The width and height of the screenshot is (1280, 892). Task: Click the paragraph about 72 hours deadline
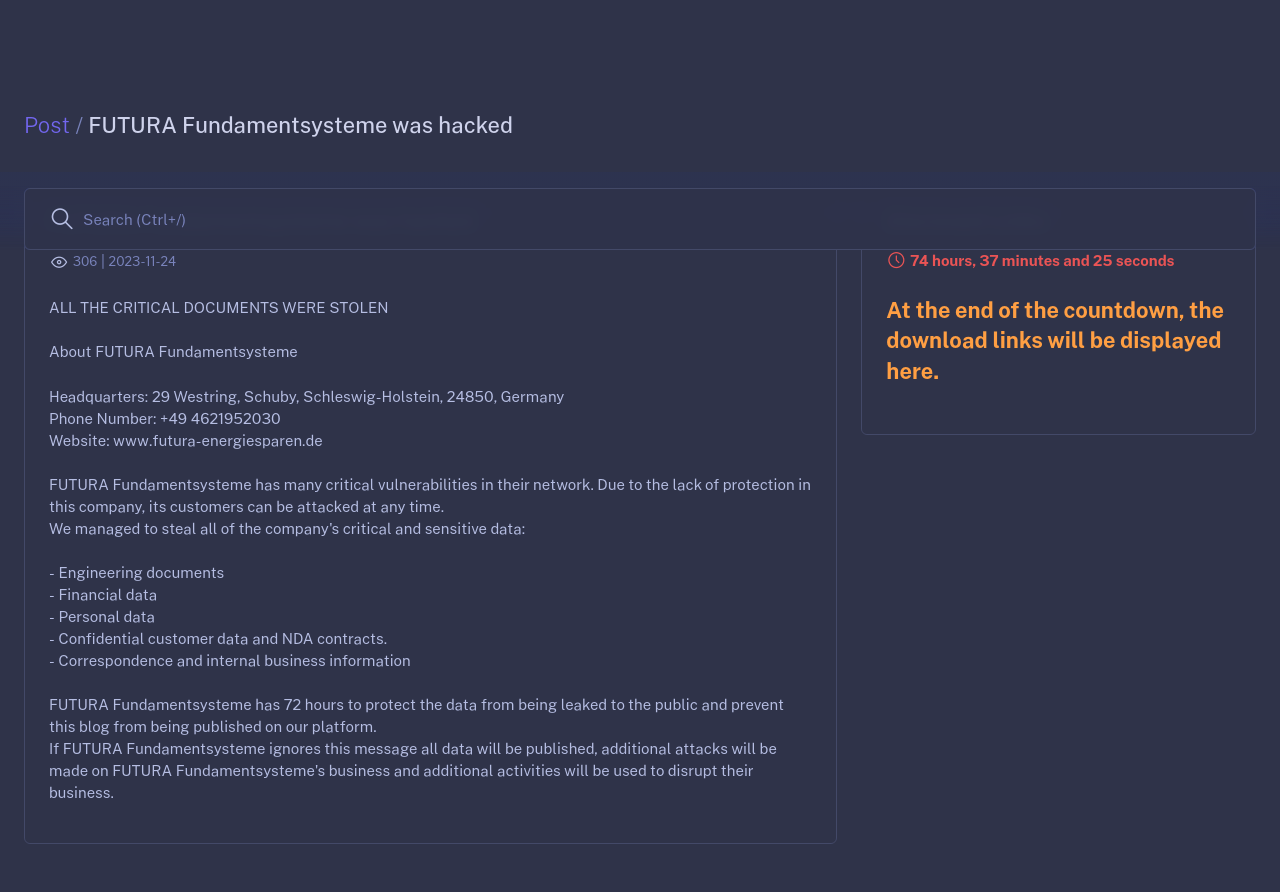[417, 715]
